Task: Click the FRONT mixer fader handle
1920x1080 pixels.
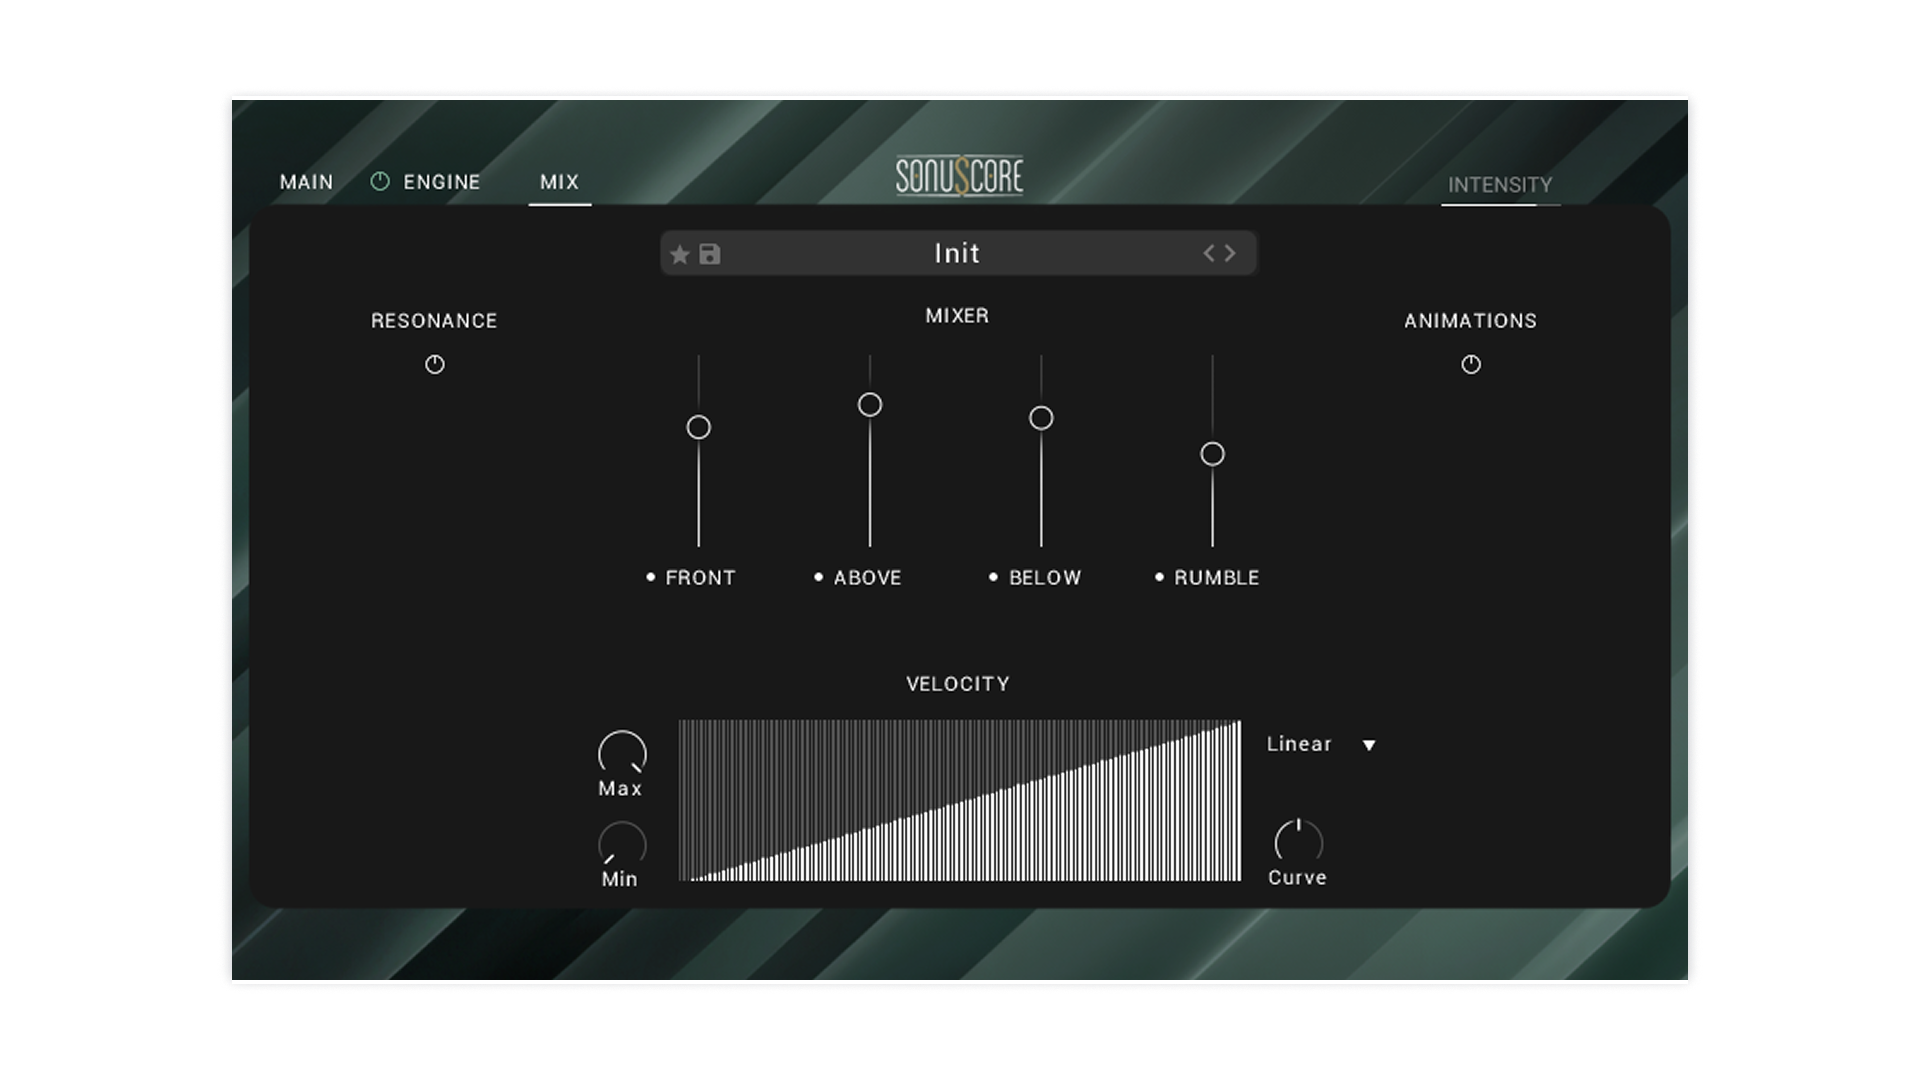Action: (x=699, y=428)
